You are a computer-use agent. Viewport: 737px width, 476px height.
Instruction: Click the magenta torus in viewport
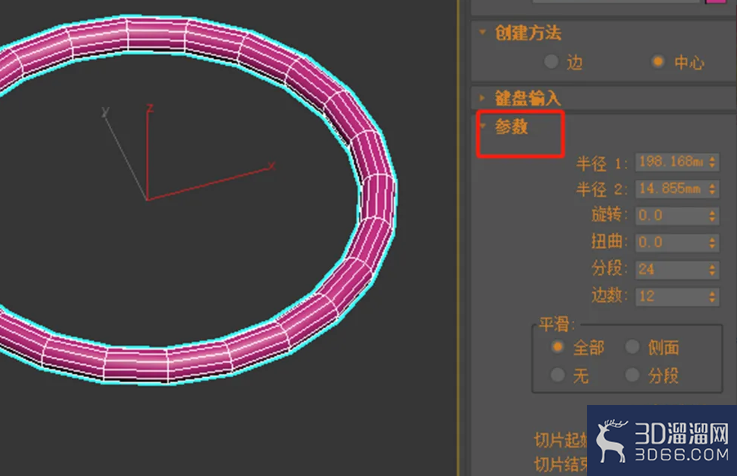[376, 197]
